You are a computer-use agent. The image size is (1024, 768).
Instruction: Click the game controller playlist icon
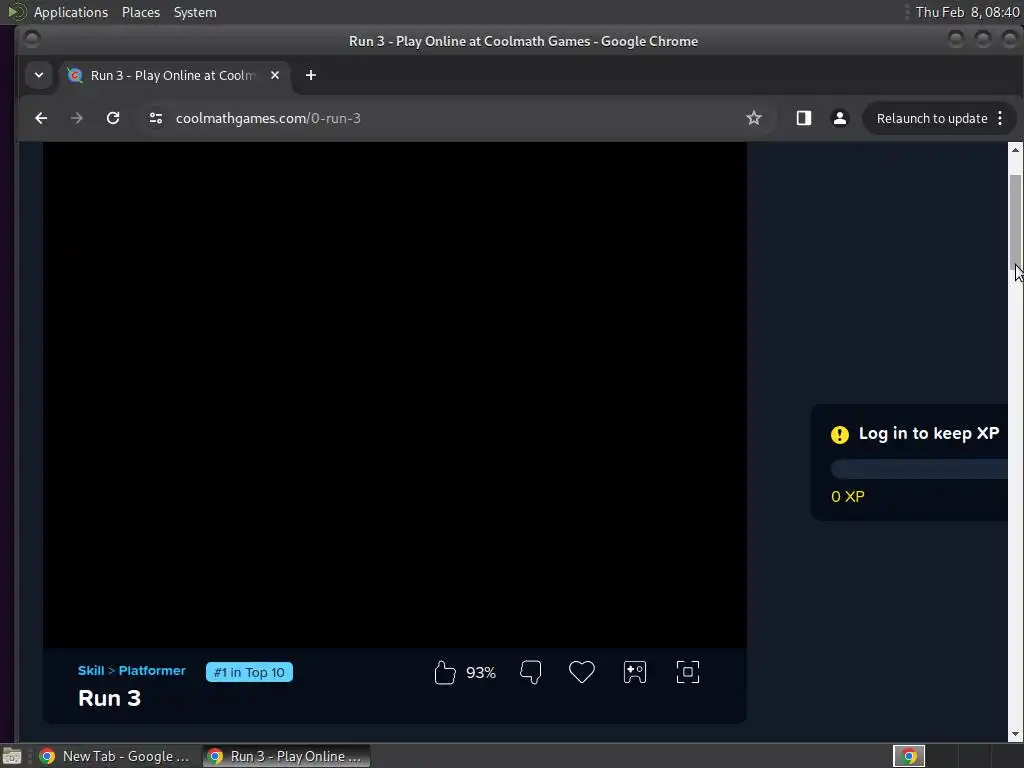point(635,672)
